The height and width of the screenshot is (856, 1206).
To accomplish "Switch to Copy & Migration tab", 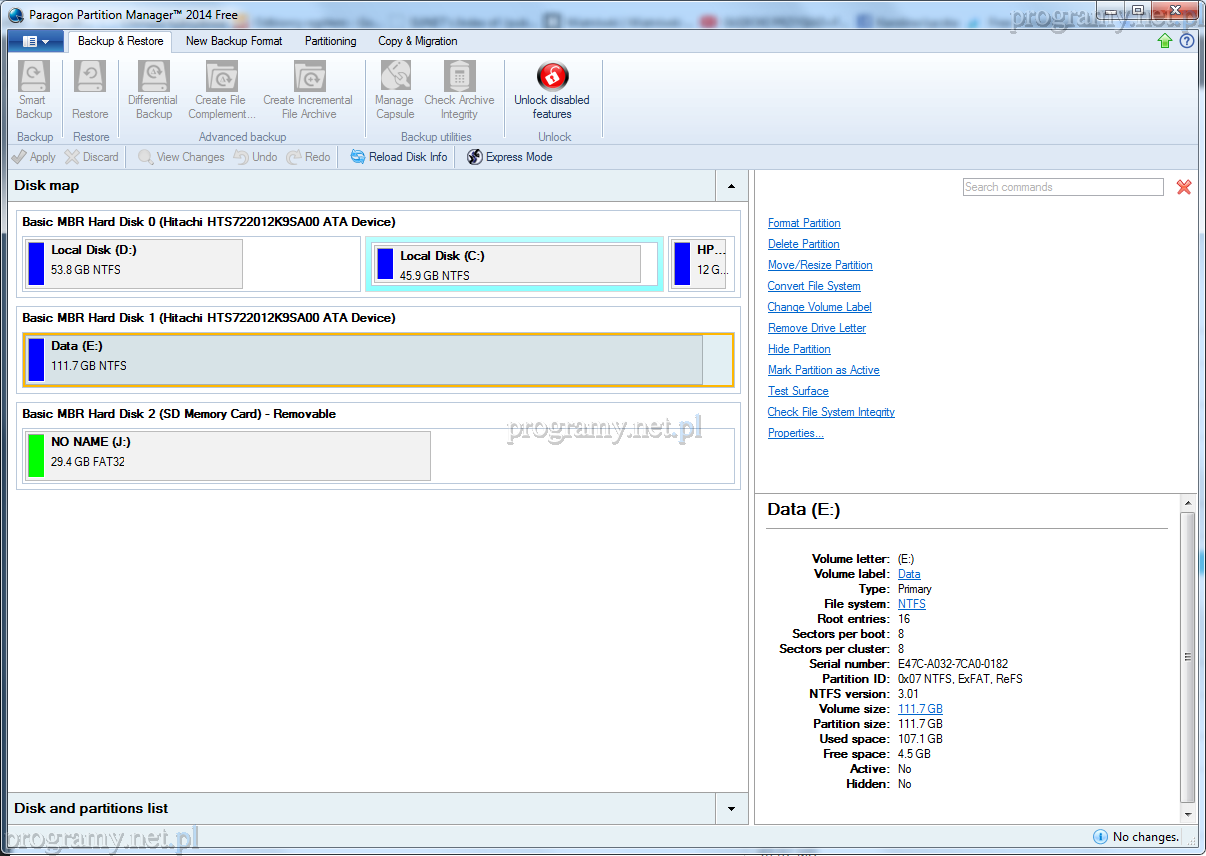I will tap(417, 41).
